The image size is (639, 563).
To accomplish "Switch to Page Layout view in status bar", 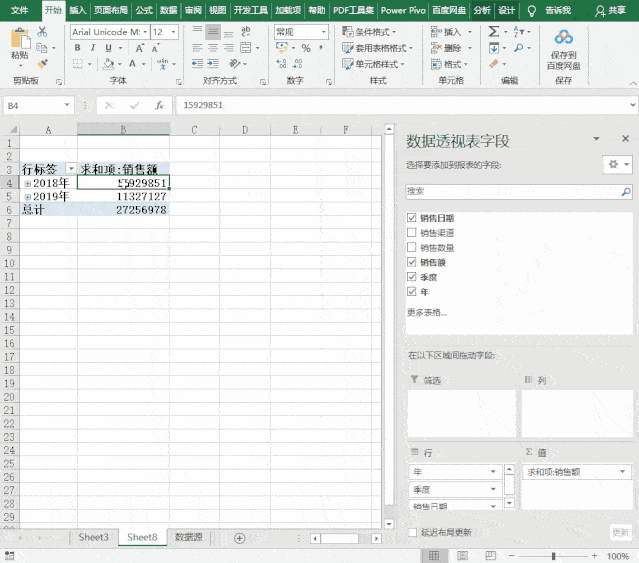I will click(x=460, y=555).
